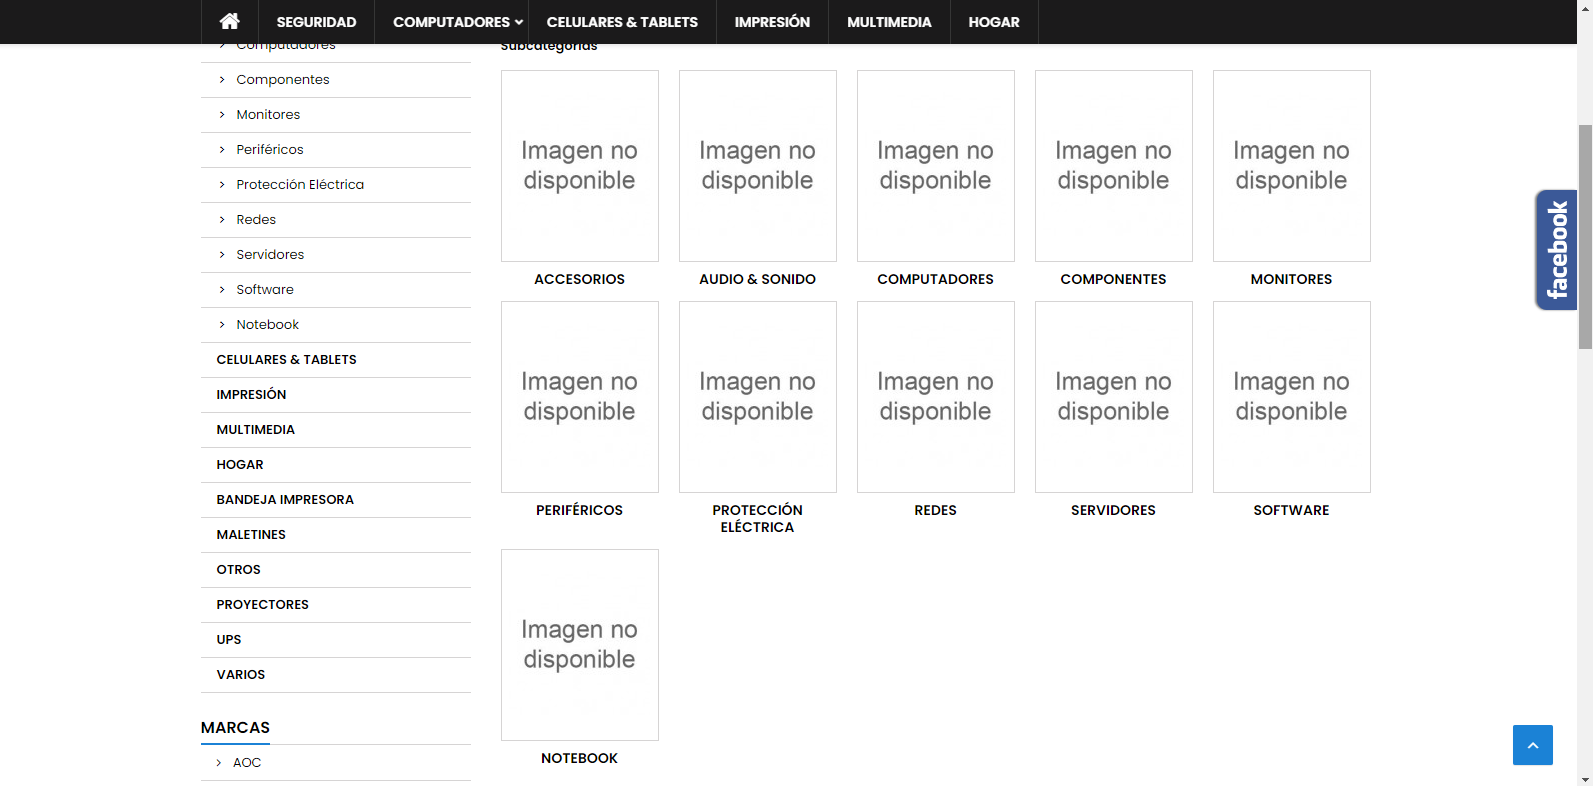Image resolution: width=1593 pixels, height=786 pixels.
Task: Open CELULARES & TABLETS in top navigation
Action: 622,22
